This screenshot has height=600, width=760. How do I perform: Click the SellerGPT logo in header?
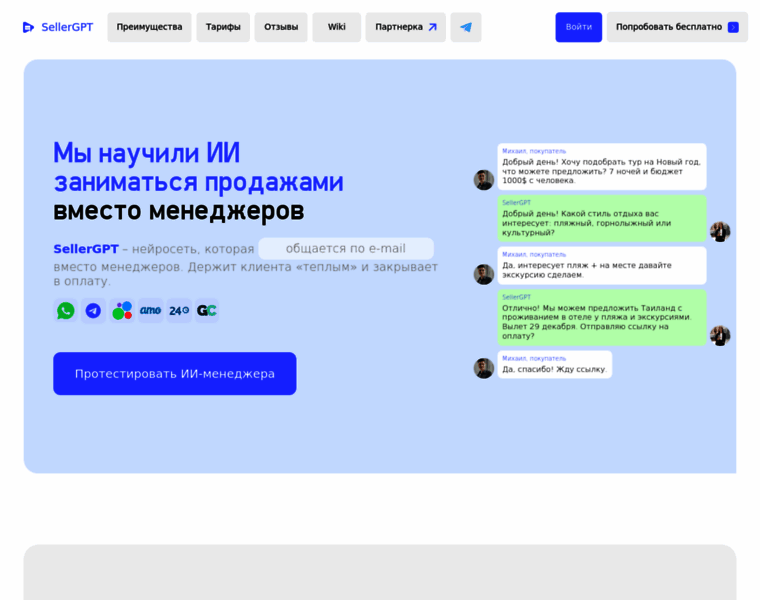click(57, 27)
